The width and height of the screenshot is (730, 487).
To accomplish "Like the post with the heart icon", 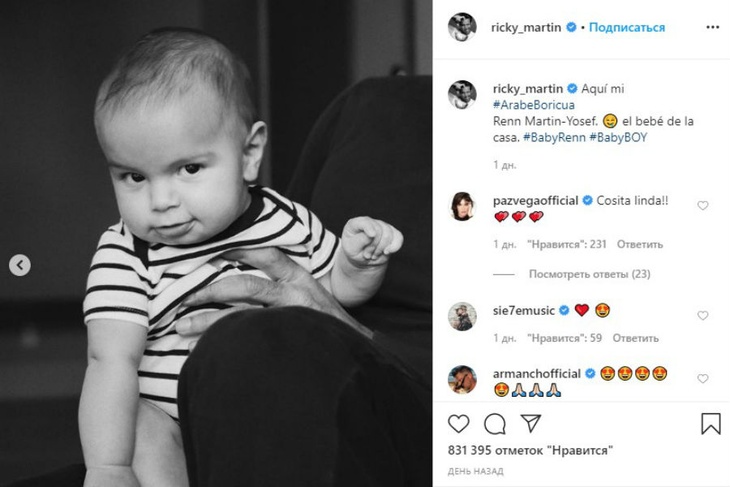I will (x=458, y=424).
